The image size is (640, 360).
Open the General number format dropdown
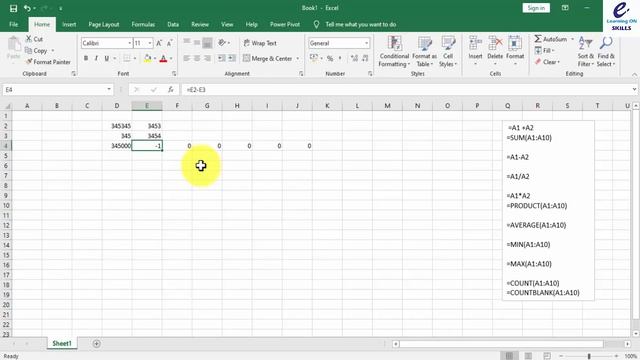point(366,43)
